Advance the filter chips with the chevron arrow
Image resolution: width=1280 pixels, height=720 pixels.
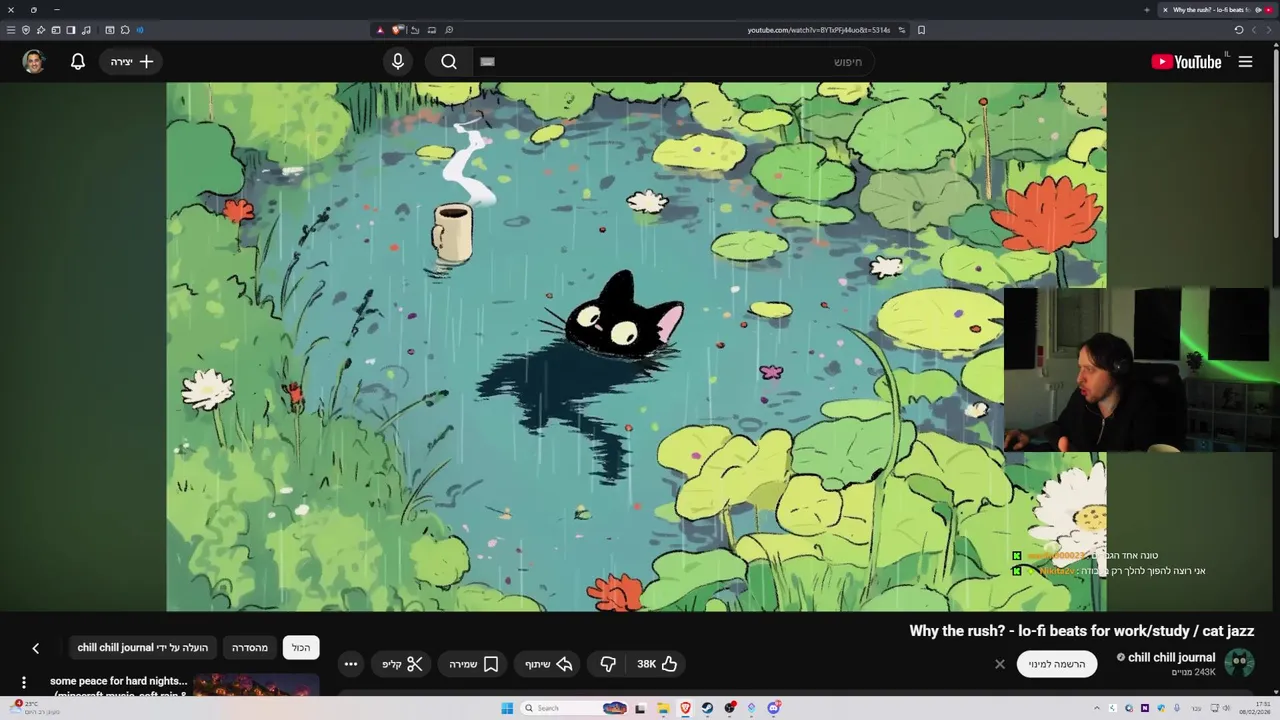35,648
